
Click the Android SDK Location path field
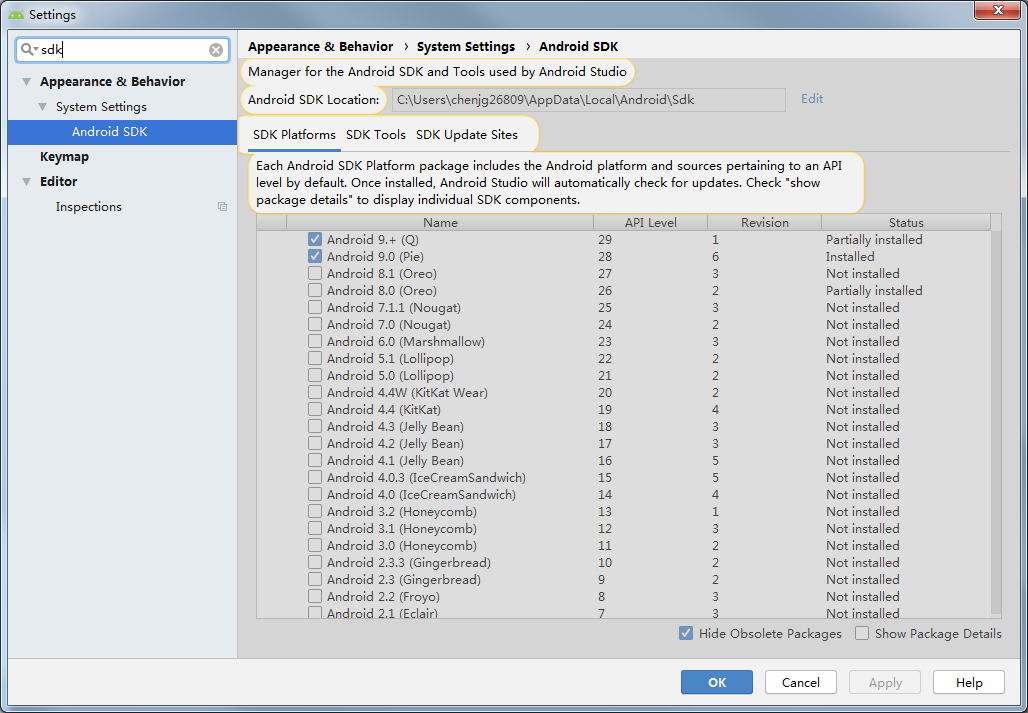[589, 100]
